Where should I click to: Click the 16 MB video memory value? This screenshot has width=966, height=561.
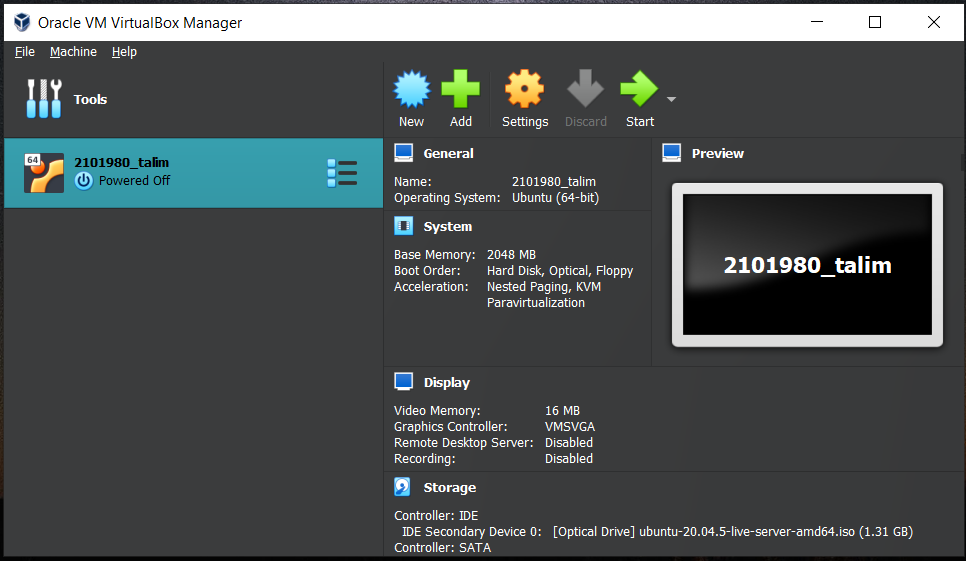coord(562,411)
